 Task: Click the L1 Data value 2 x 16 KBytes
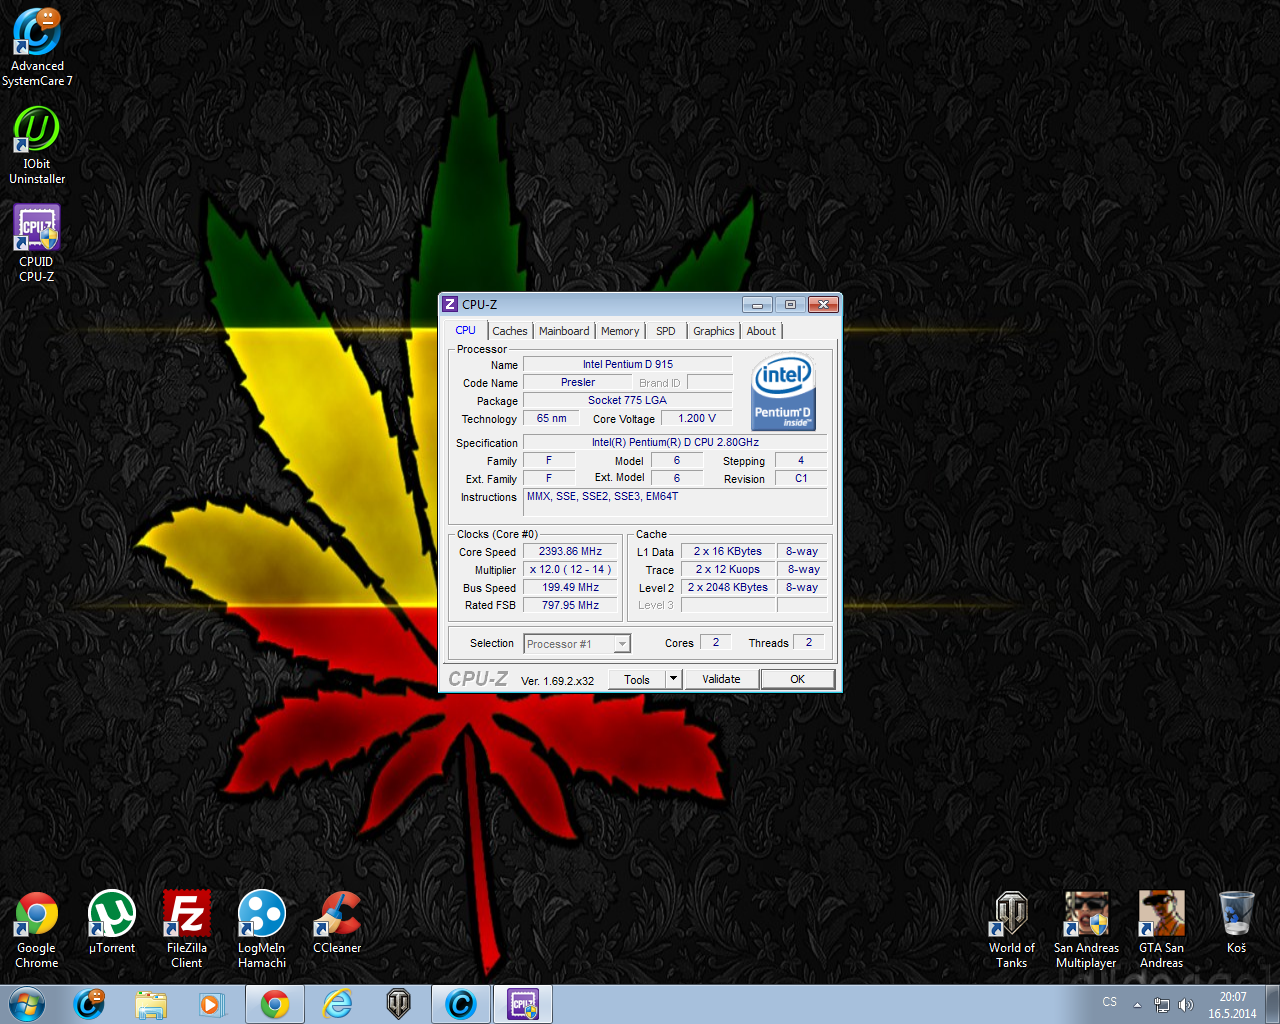[x=728, y=551]
